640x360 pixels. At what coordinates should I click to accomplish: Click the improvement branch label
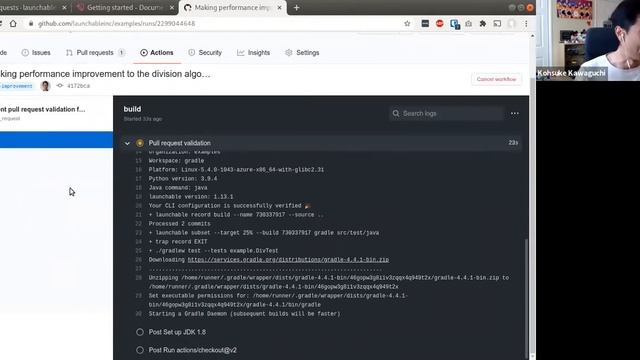click(16, 86)
